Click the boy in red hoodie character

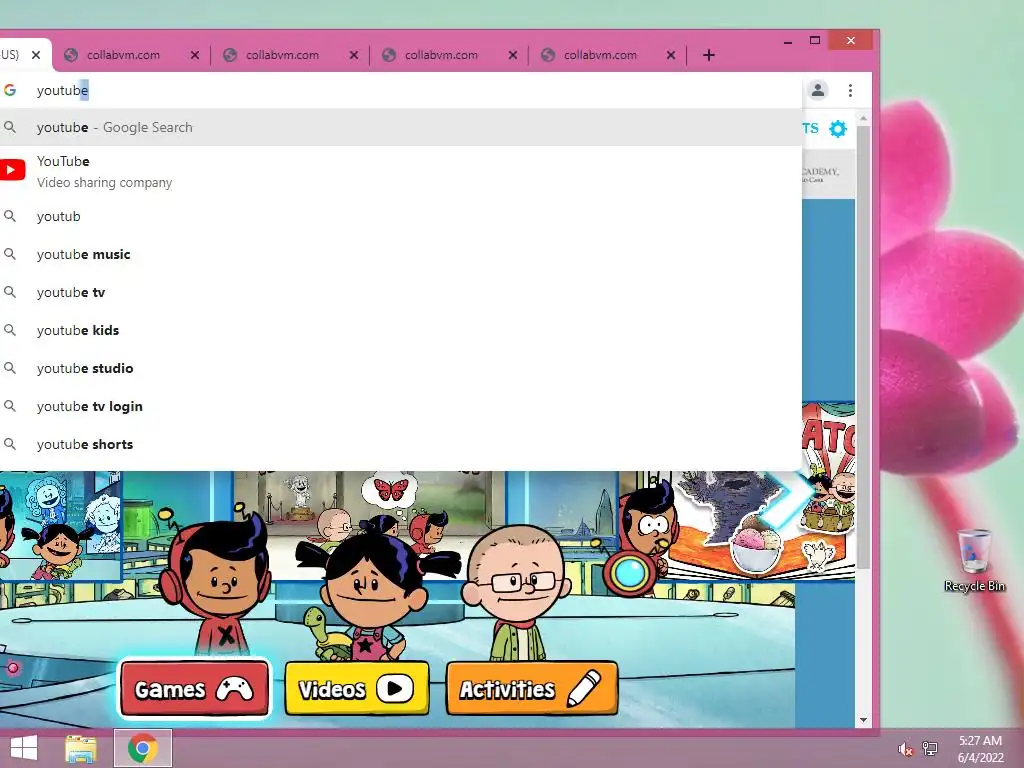click(217, 581)
